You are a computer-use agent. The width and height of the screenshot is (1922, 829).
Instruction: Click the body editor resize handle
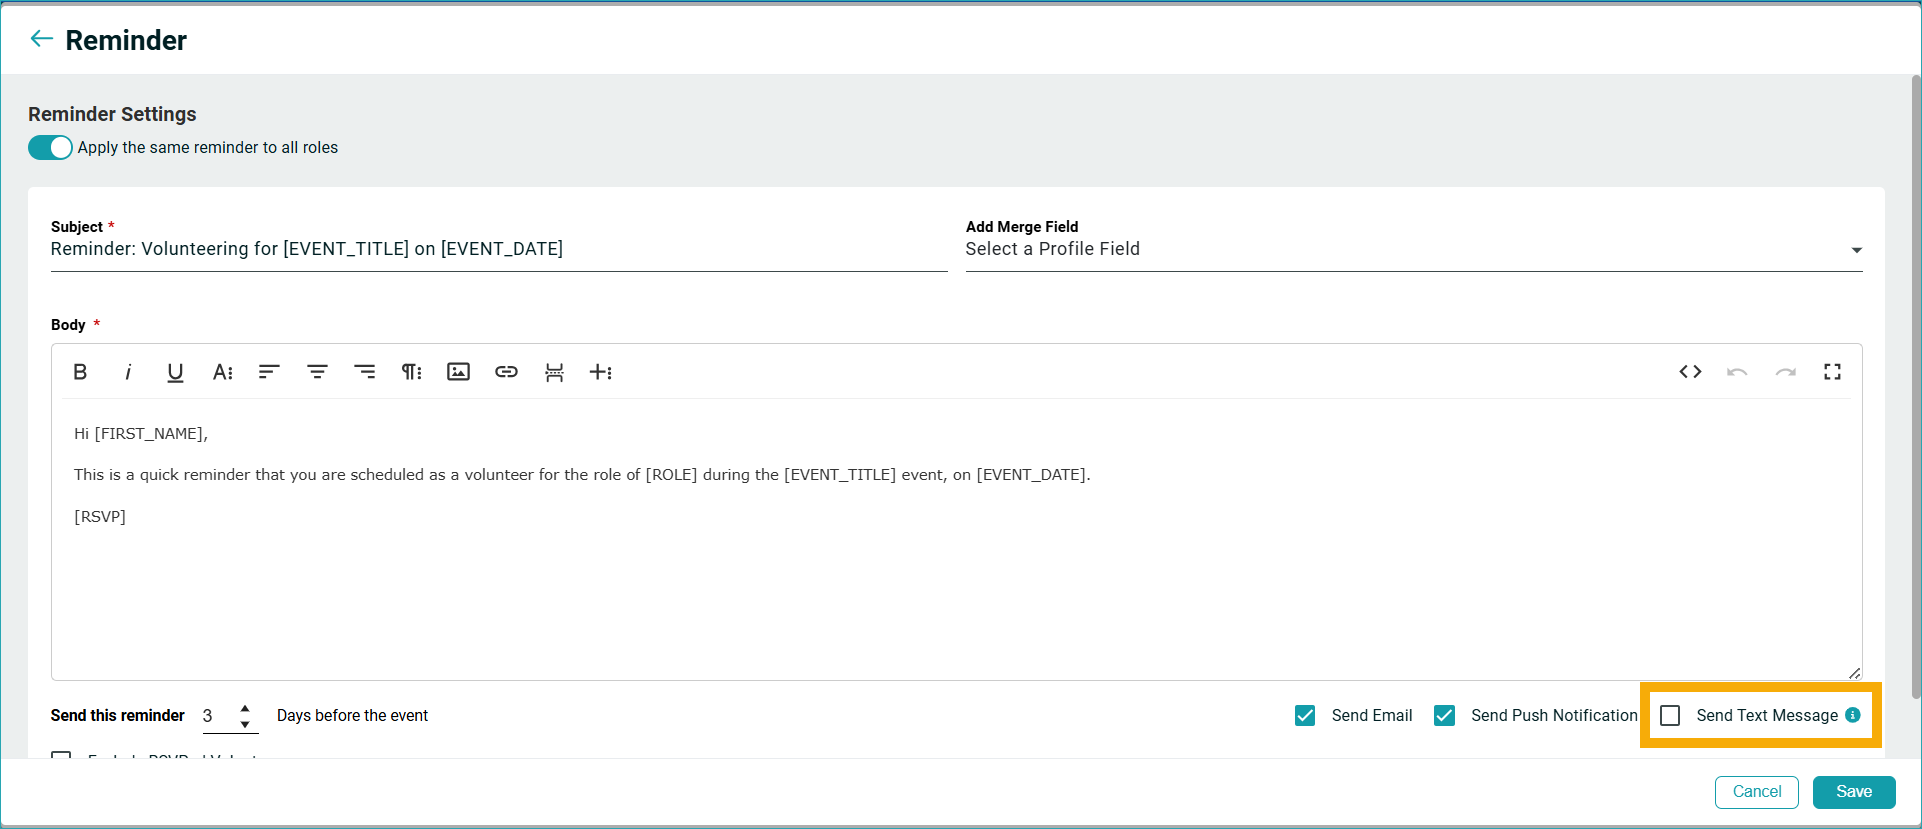1854,673
